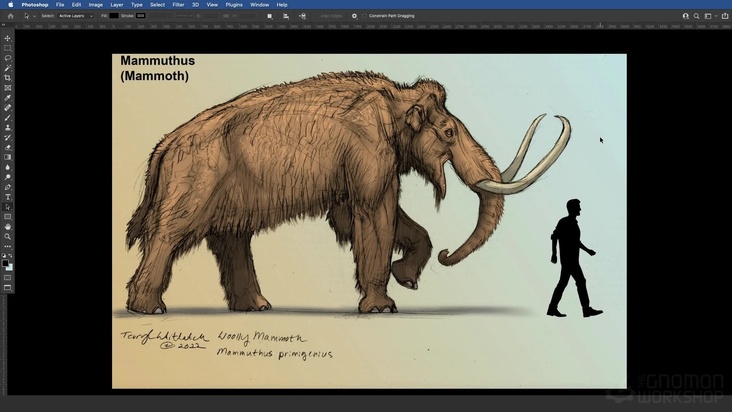732x412 pixels.
Task: Open the Layer menu
Action: [117, 5]
